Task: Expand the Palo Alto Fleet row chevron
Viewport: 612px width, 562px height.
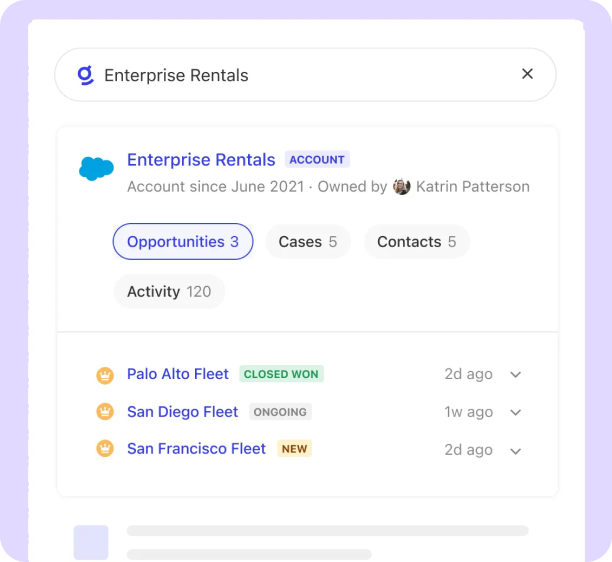Action: [x=516, y=375]
